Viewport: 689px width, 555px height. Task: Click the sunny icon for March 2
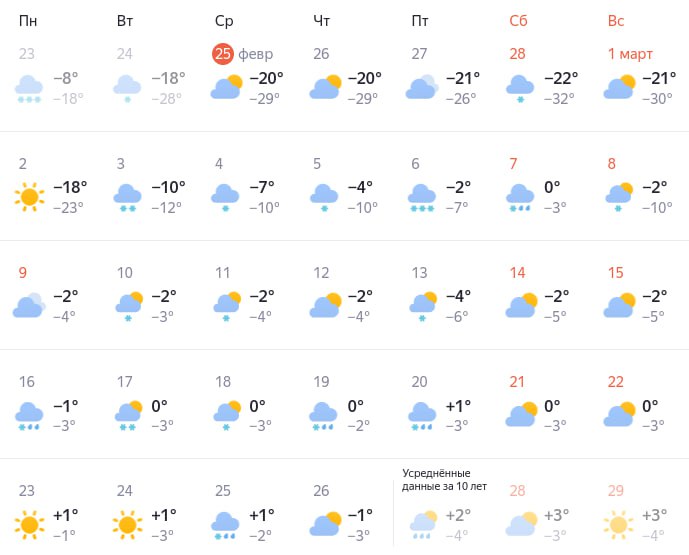tap(29, 197)
